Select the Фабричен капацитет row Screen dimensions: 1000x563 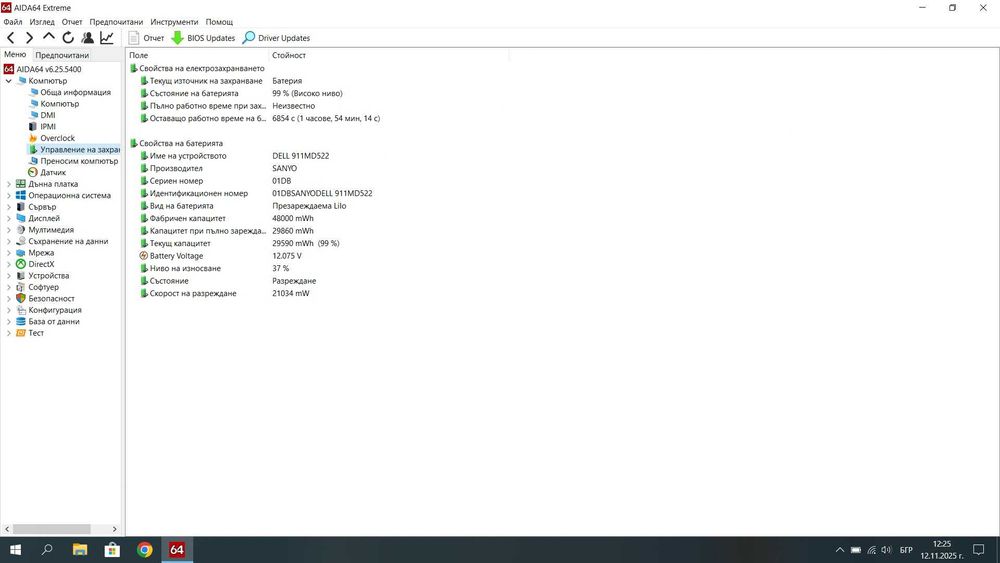(188, 219)
